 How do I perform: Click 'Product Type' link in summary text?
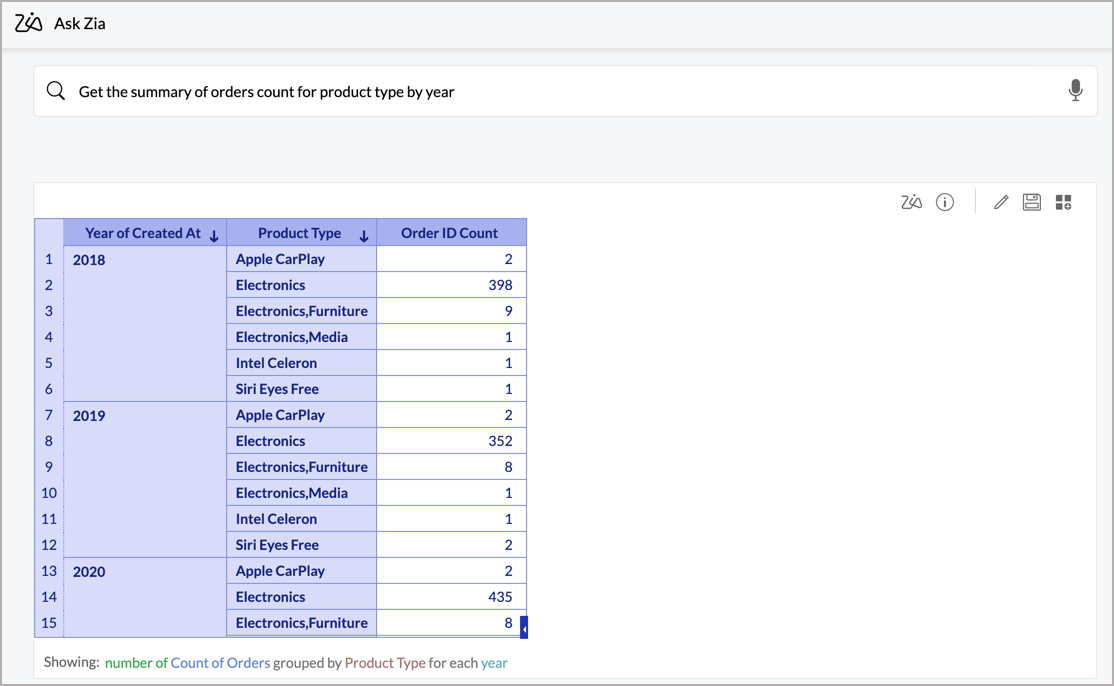[385, 662]
